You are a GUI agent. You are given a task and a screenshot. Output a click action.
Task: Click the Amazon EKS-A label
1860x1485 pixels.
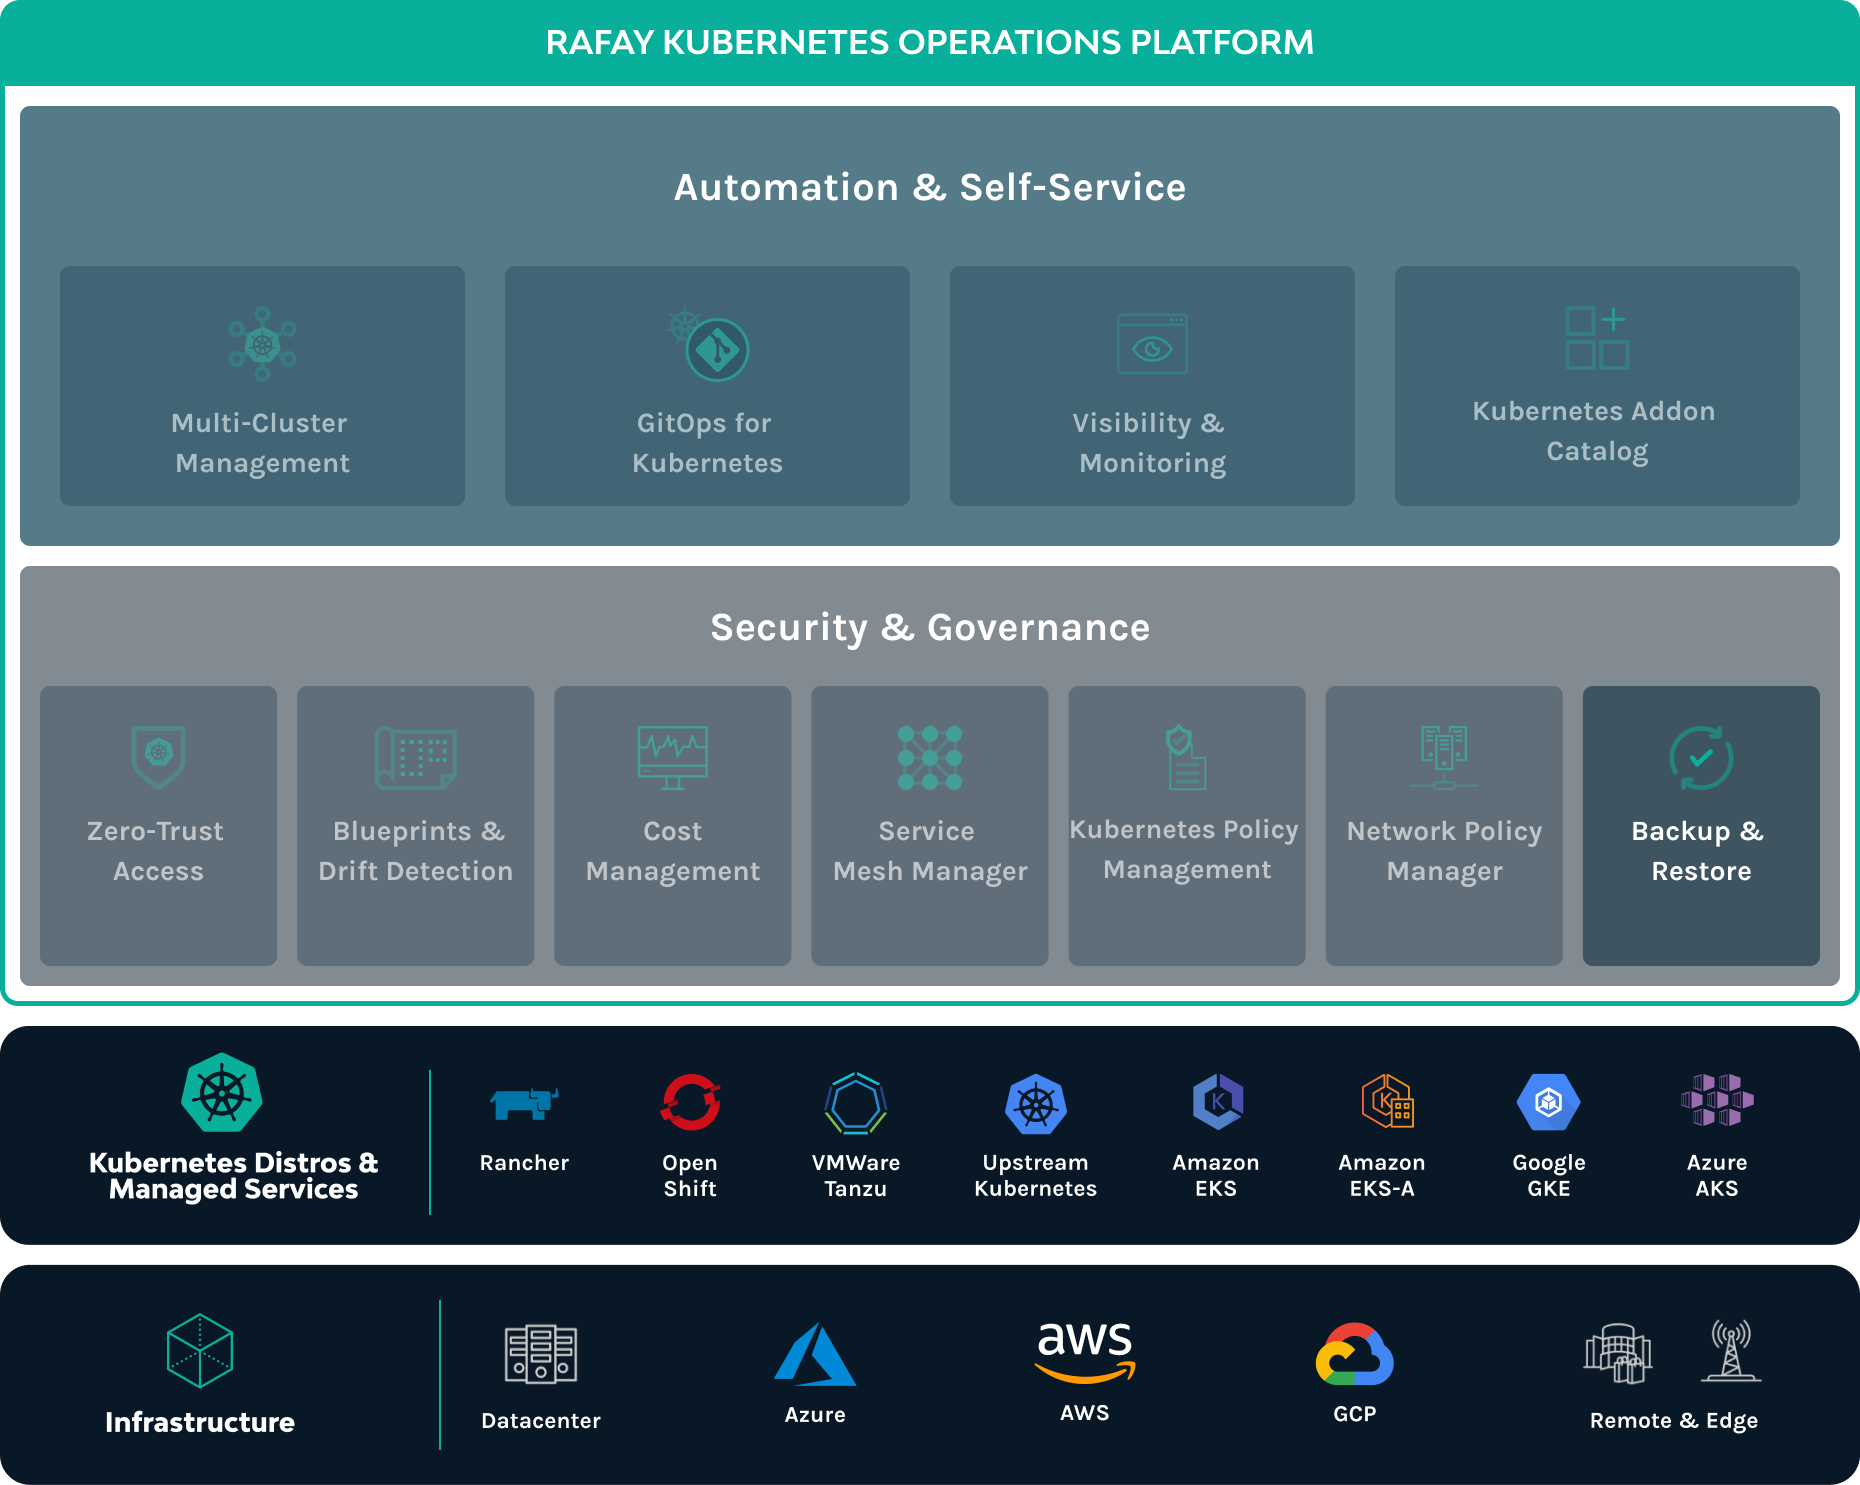point(1382,1175)
